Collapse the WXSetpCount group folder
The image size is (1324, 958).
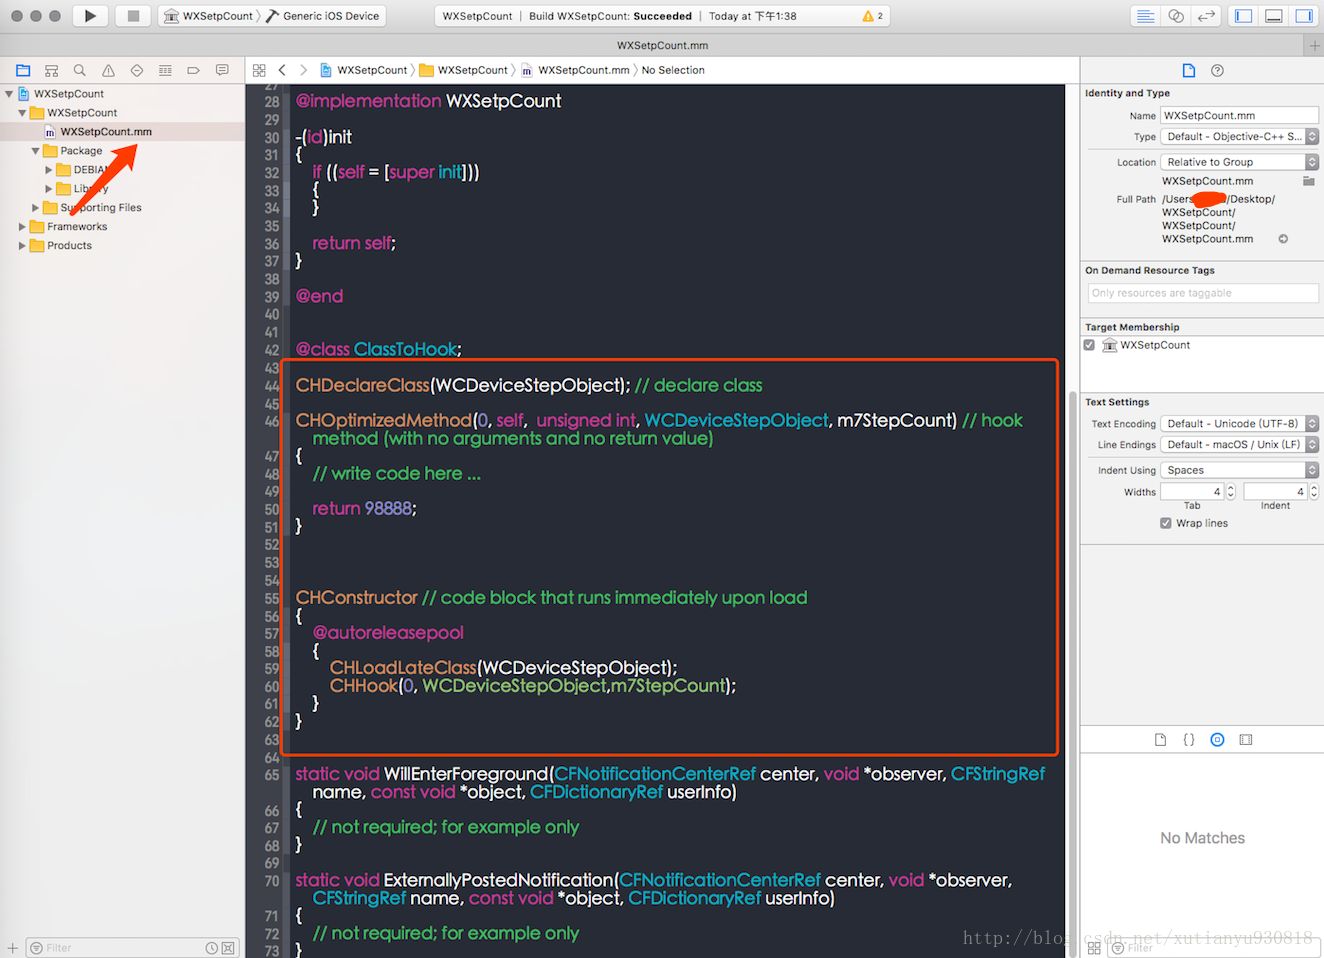click(x=22, y=113)
